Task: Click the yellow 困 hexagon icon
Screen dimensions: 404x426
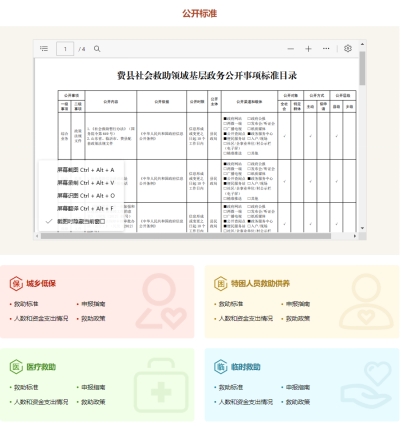Action: pos(221,284)
